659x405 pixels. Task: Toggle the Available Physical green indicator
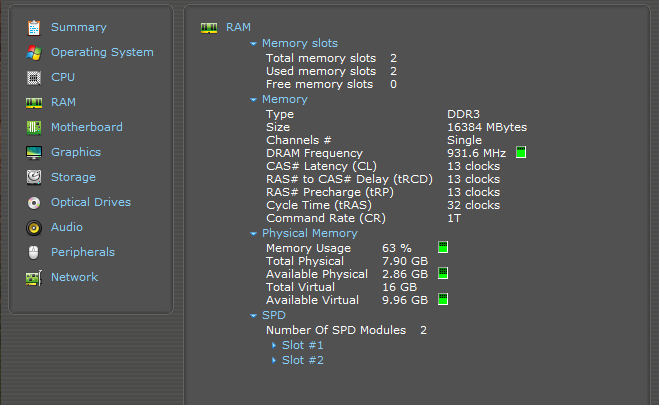[x=442, y=273]
